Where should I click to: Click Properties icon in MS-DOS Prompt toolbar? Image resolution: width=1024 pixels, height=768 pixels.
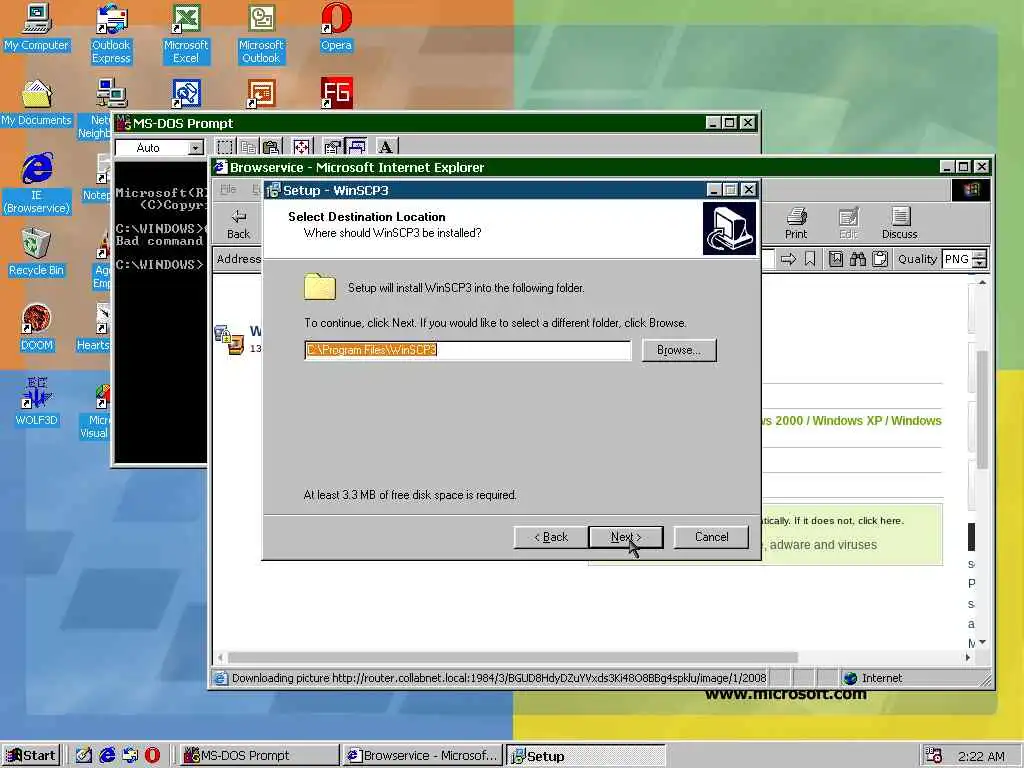[332, 148]
